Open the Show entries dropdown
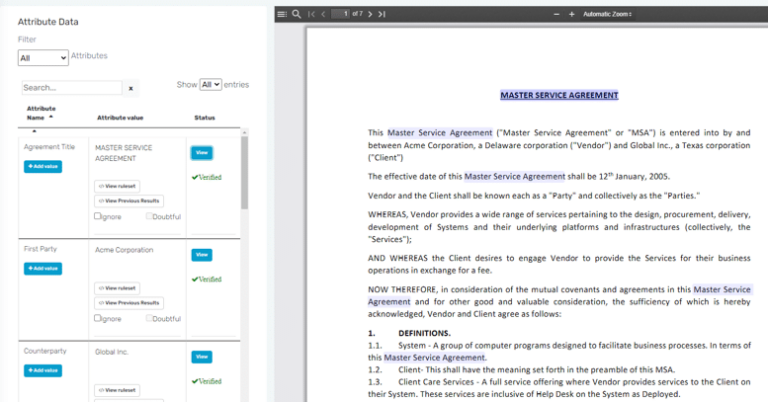This screenshot has height=402, width=768. click(x=210, y=85)
